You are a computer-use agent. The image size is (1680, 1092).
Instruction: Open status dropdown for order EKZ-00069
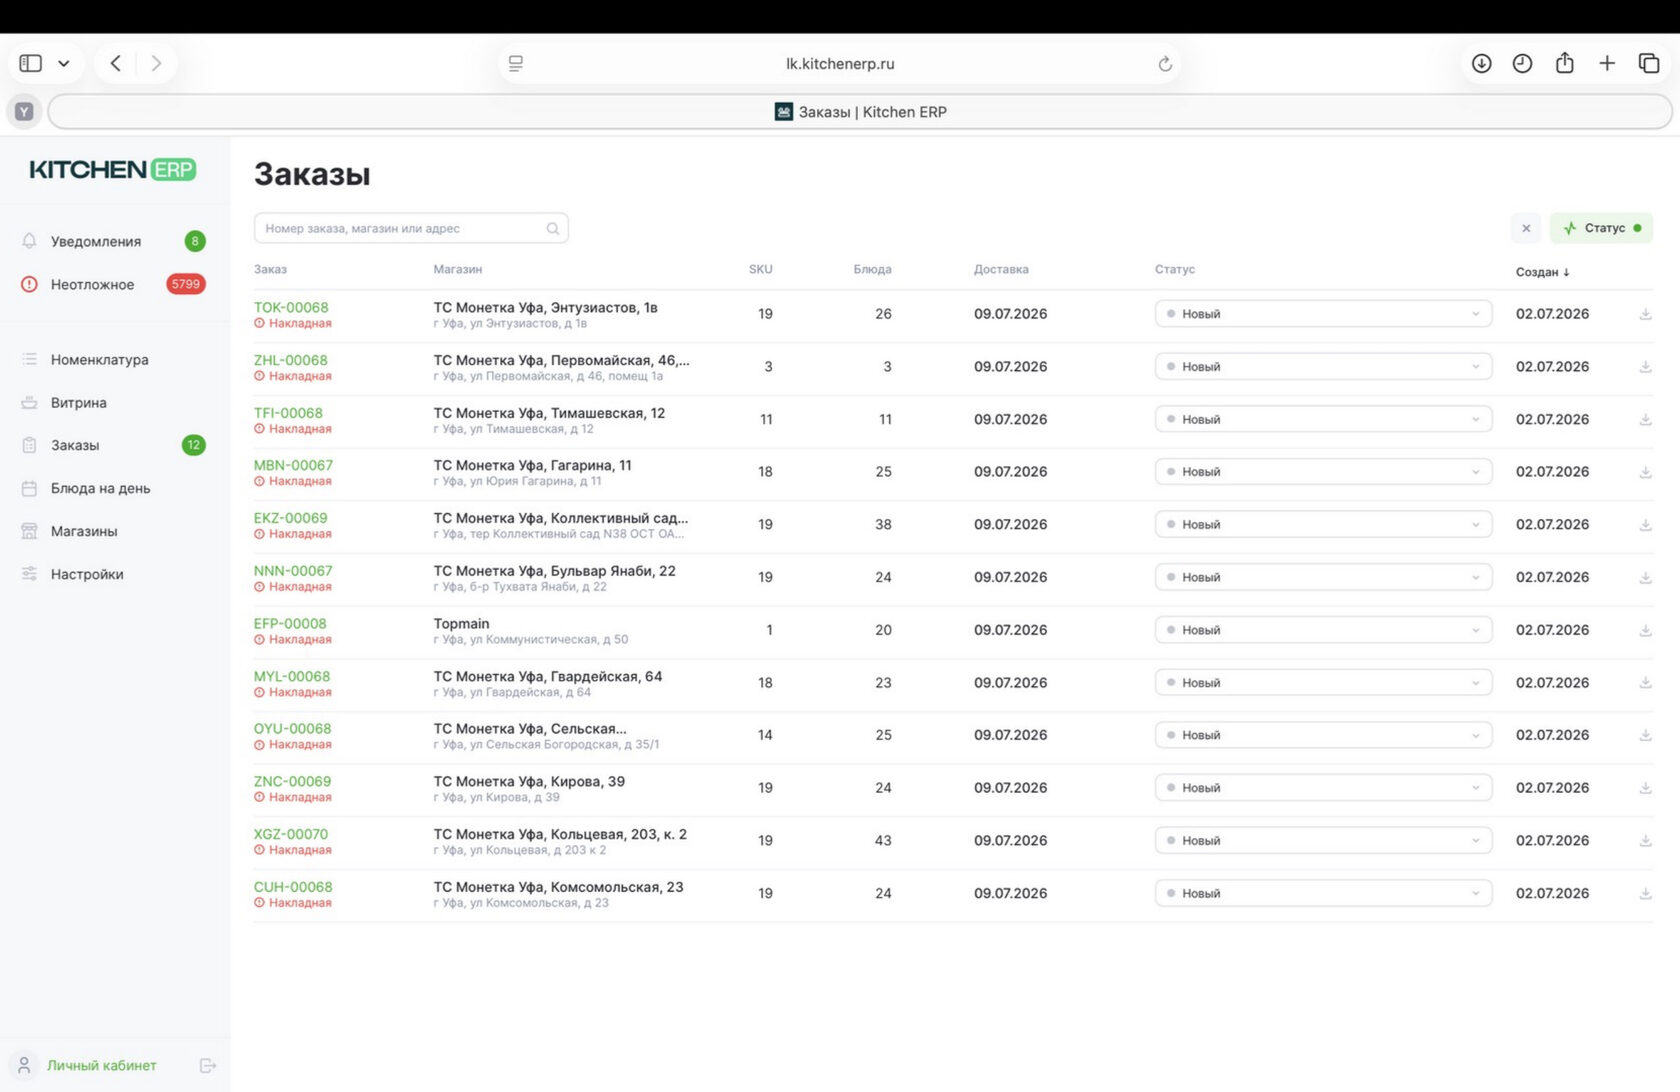tap(1323, 524)
